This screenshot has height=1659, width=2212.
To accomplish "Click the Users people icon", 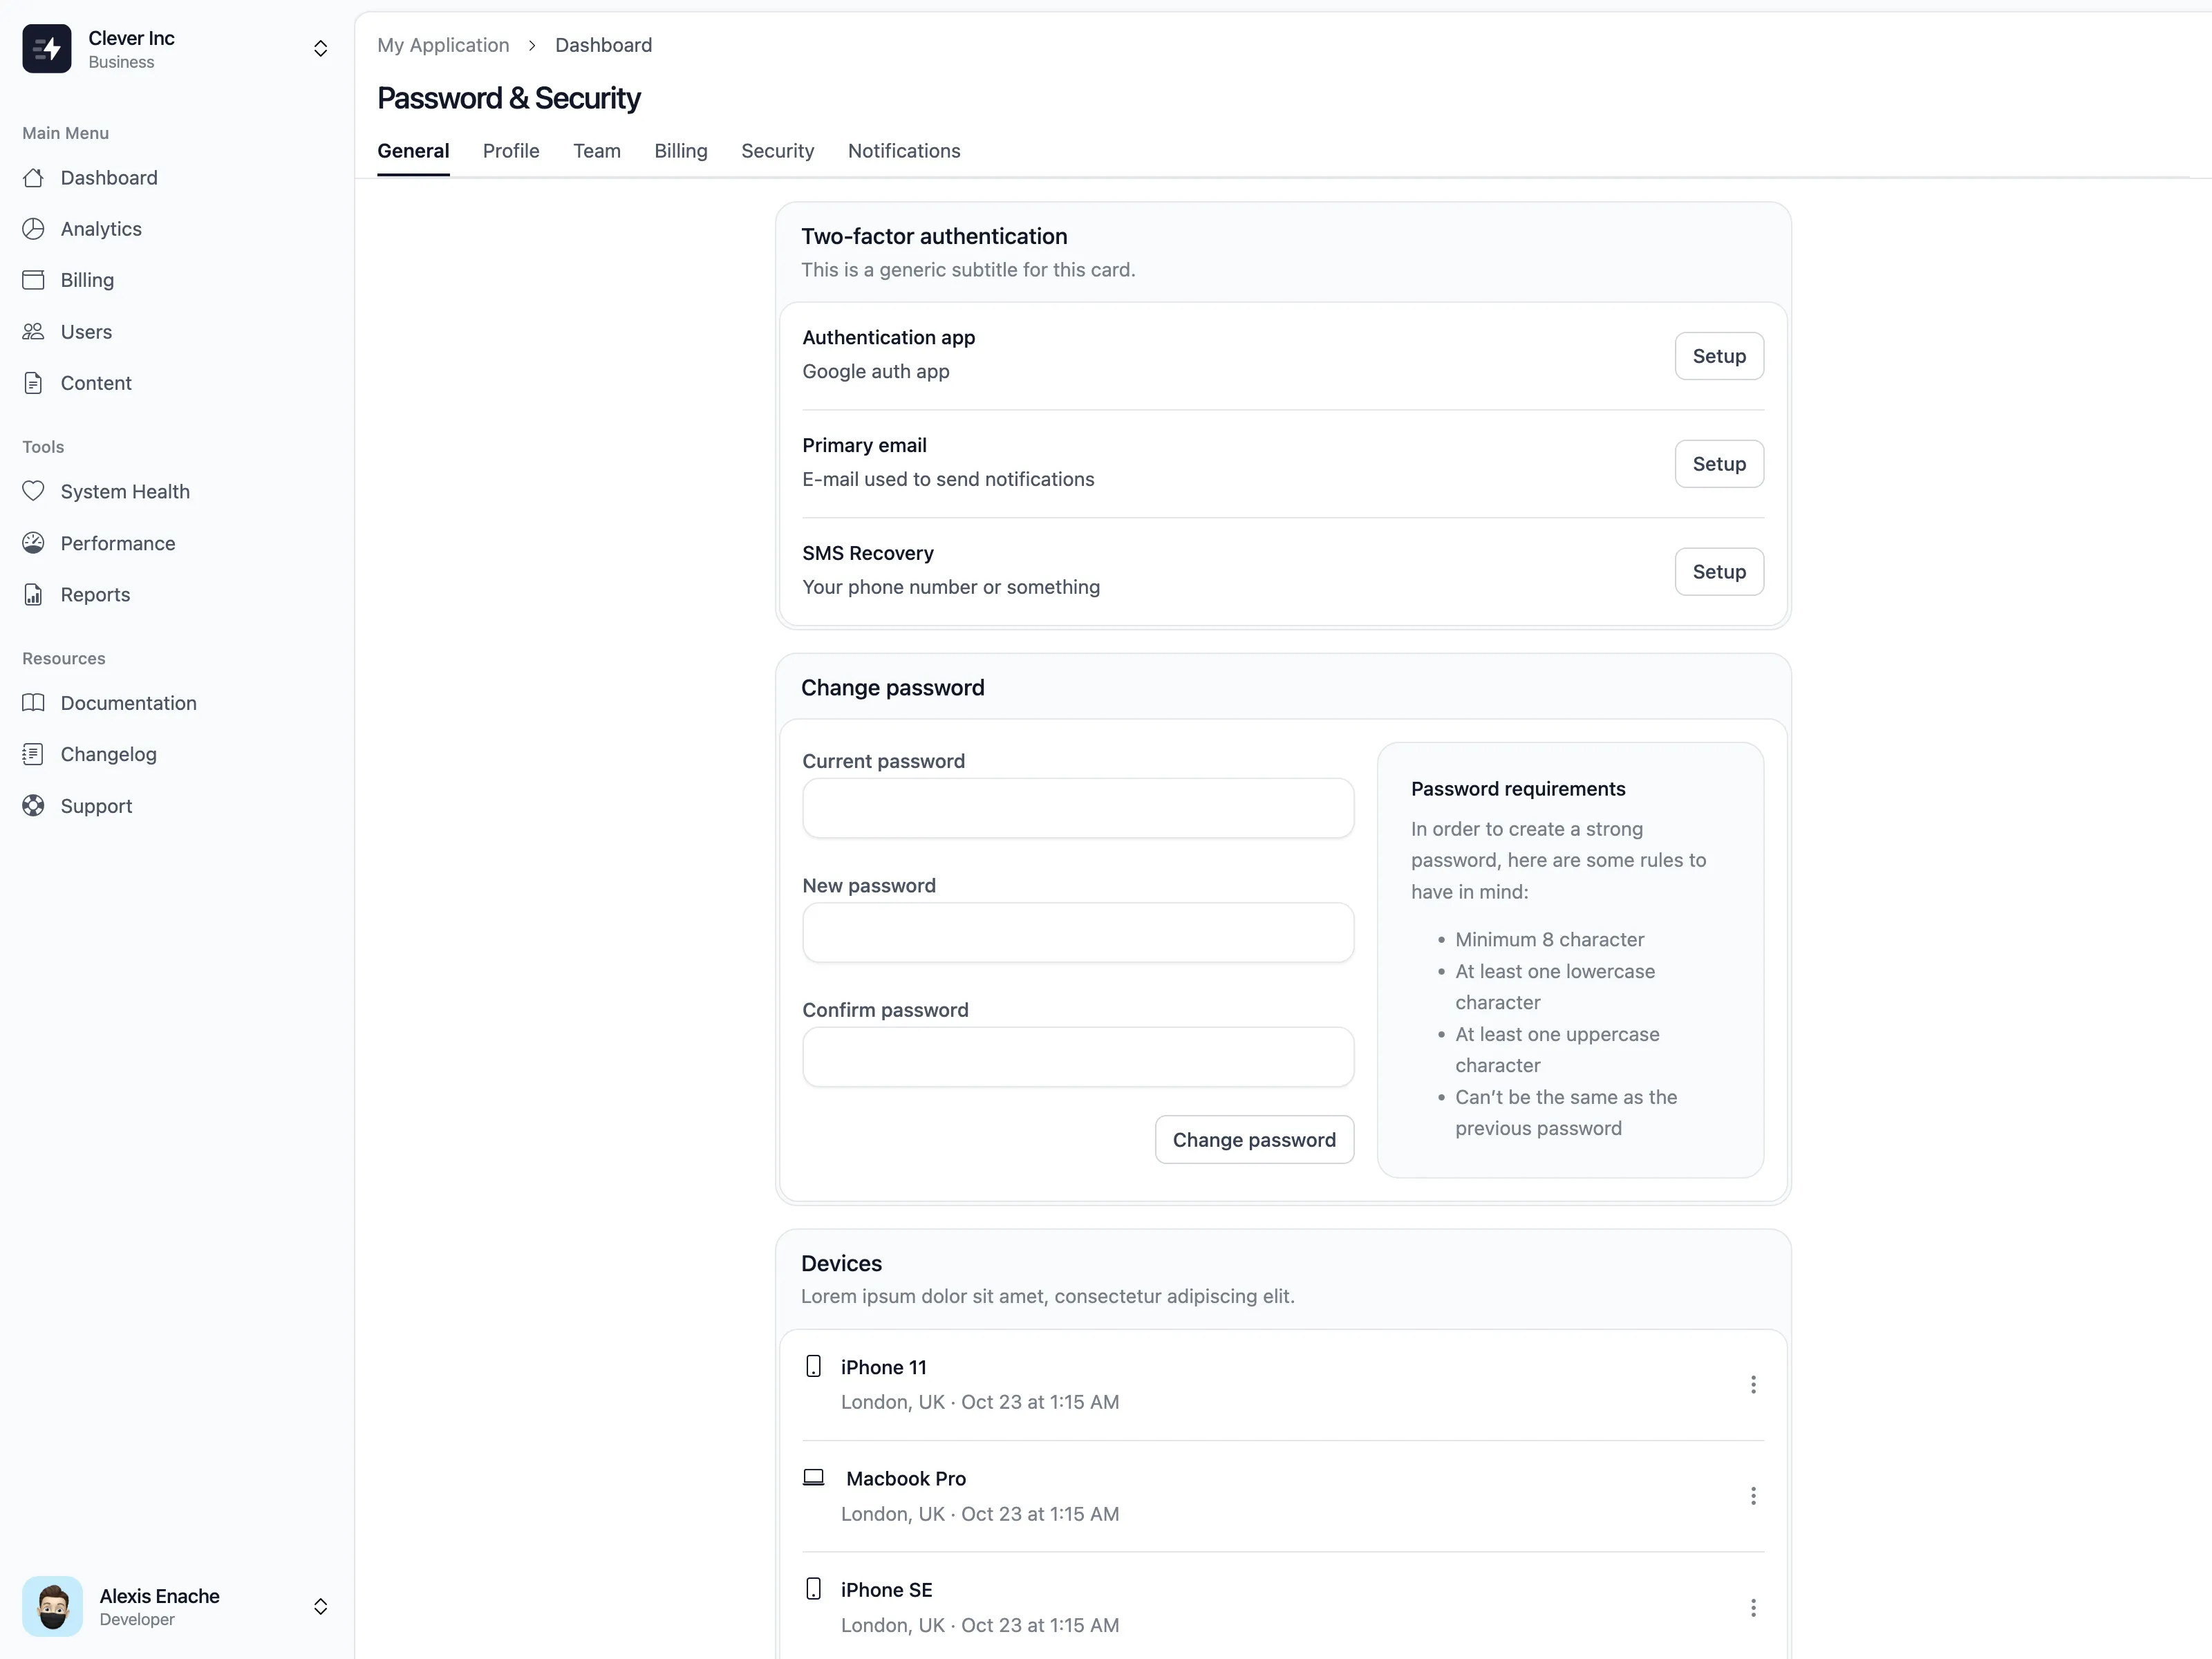I will [x=33, y=332].
